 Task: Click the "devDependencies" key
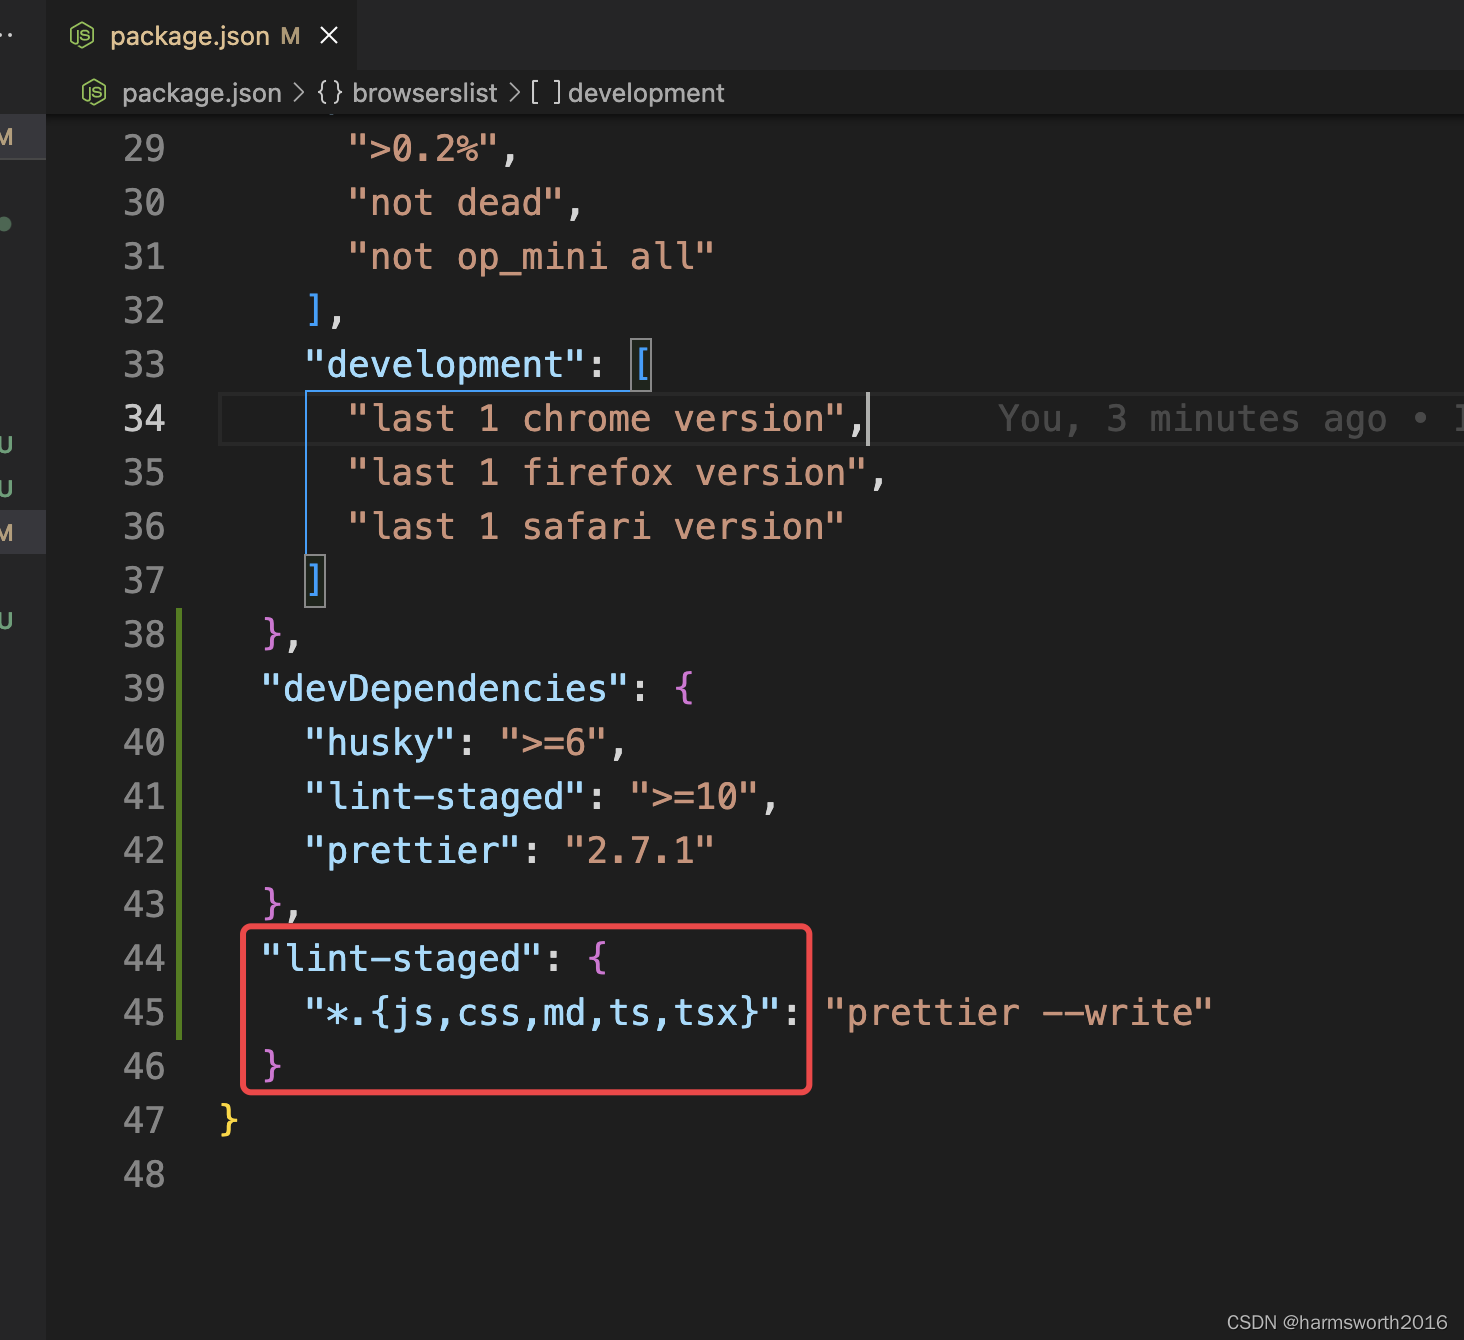[445, 689]
